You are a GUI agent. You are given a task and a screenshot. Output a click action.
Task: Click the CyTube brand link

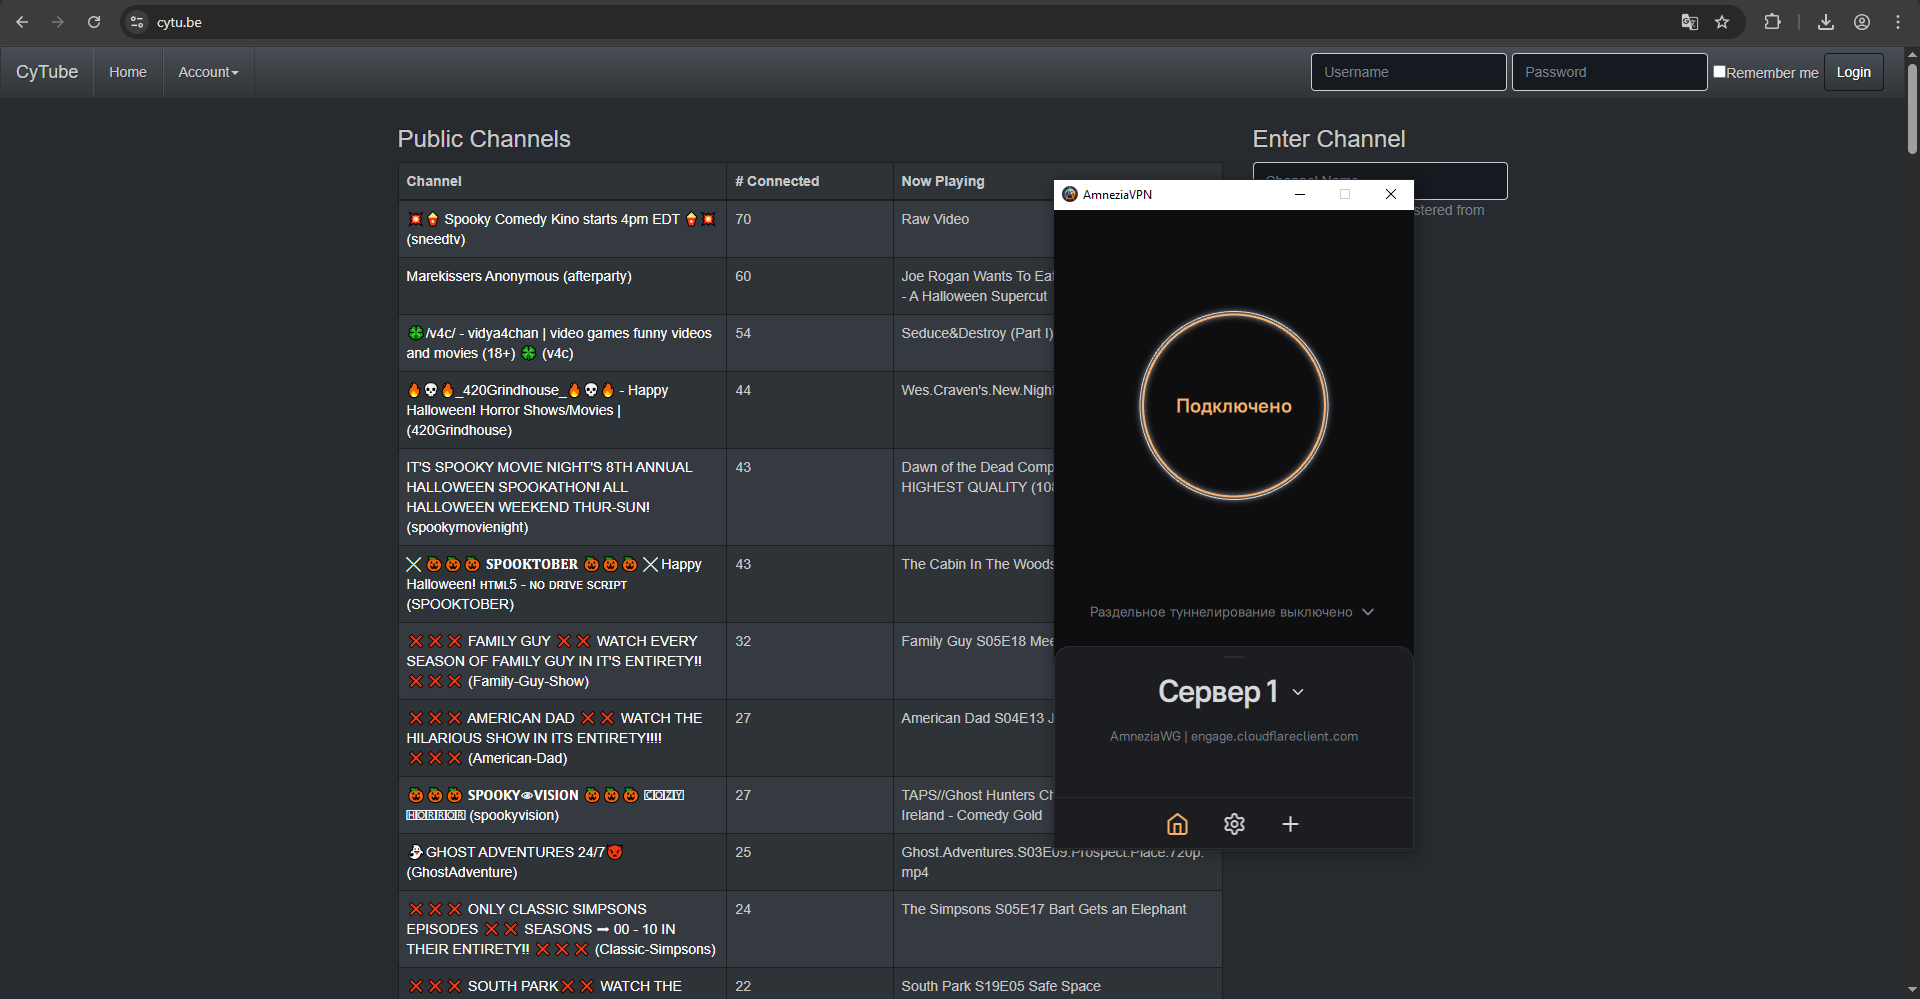(x=47, y=72)
